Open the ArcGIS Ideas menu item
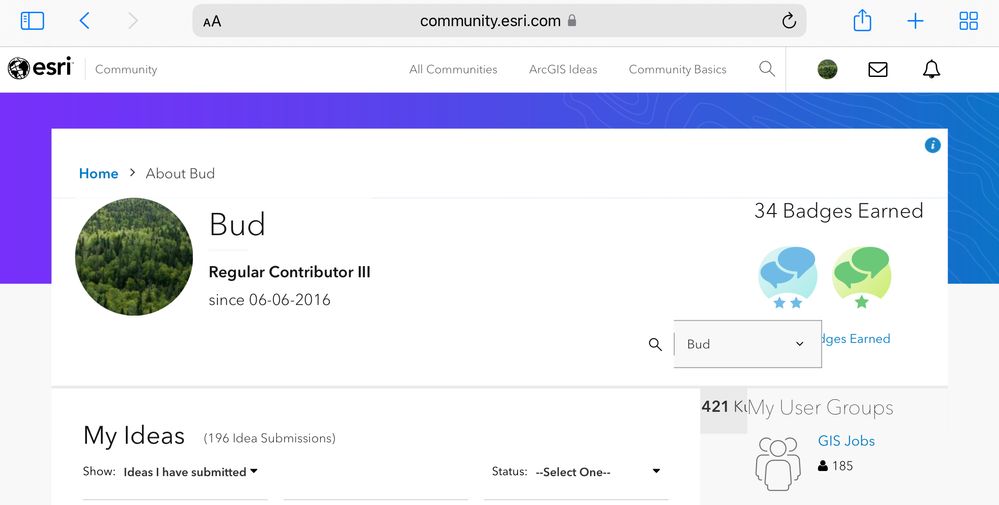Image resolution: width=999 pixels, height=505 pixels. coord(563,70)
